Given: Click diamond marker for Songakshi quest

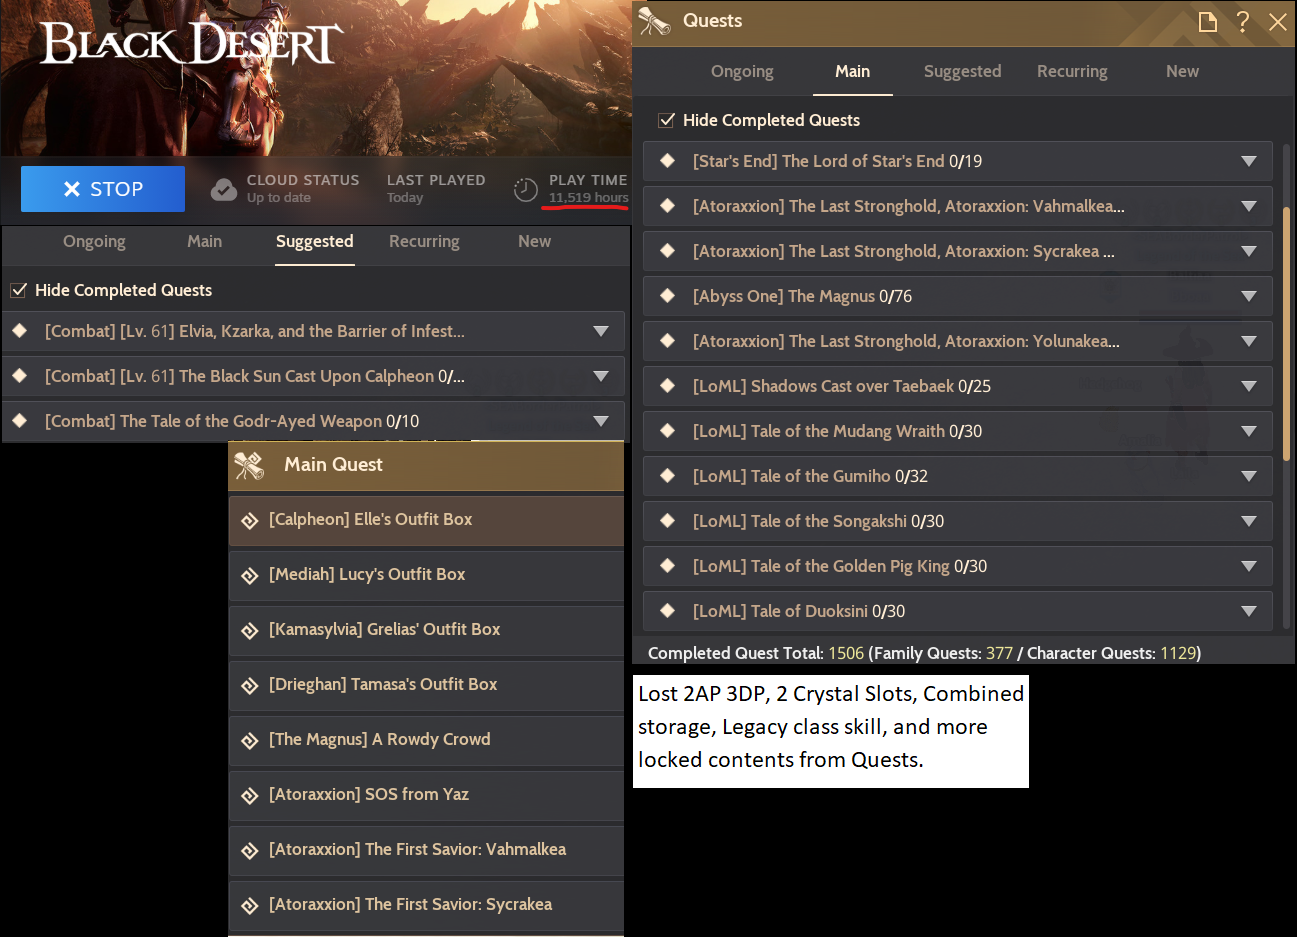Looking at the screenshot, I should [668, 521].
